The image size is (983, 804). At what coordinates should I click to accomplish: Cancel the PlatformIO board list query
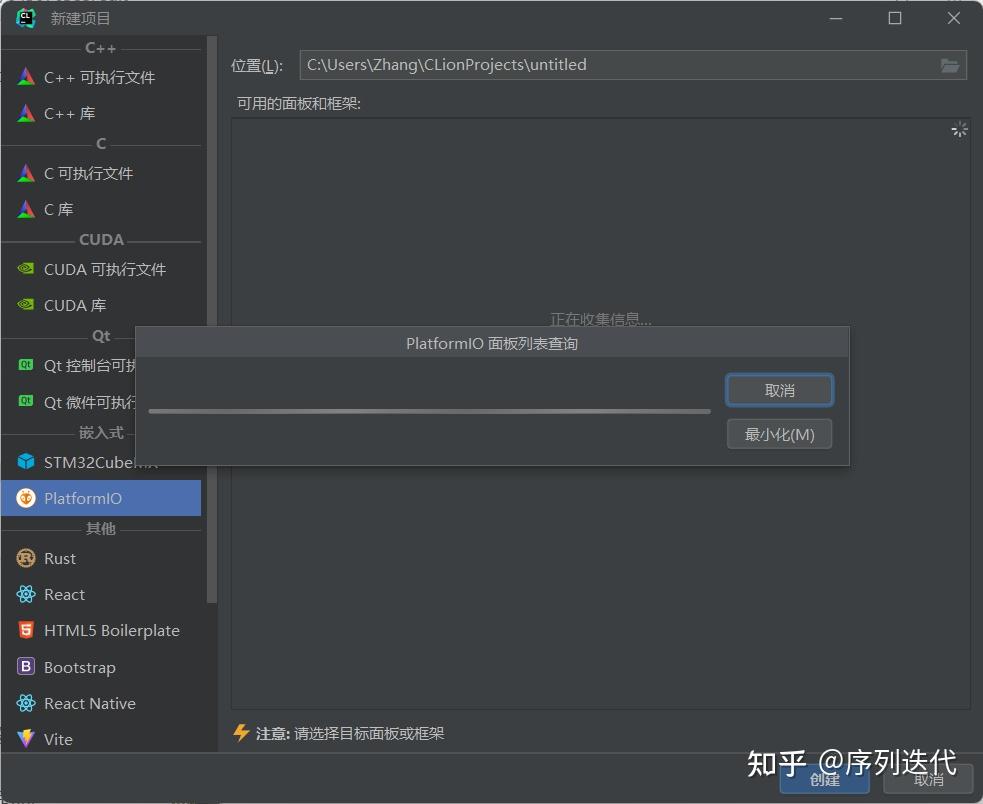[x=779, y=390]
